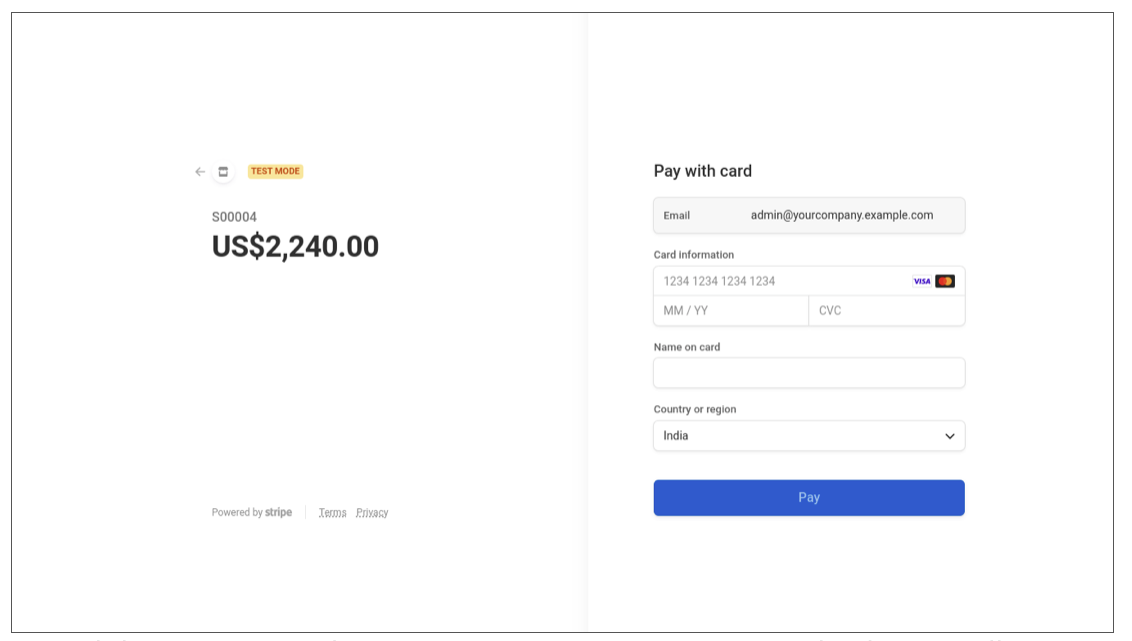Image resolution: width=1132 pixels, height=641 pixels.
Task: Click the back arrow icon
Action: click(x=200, y=172)
